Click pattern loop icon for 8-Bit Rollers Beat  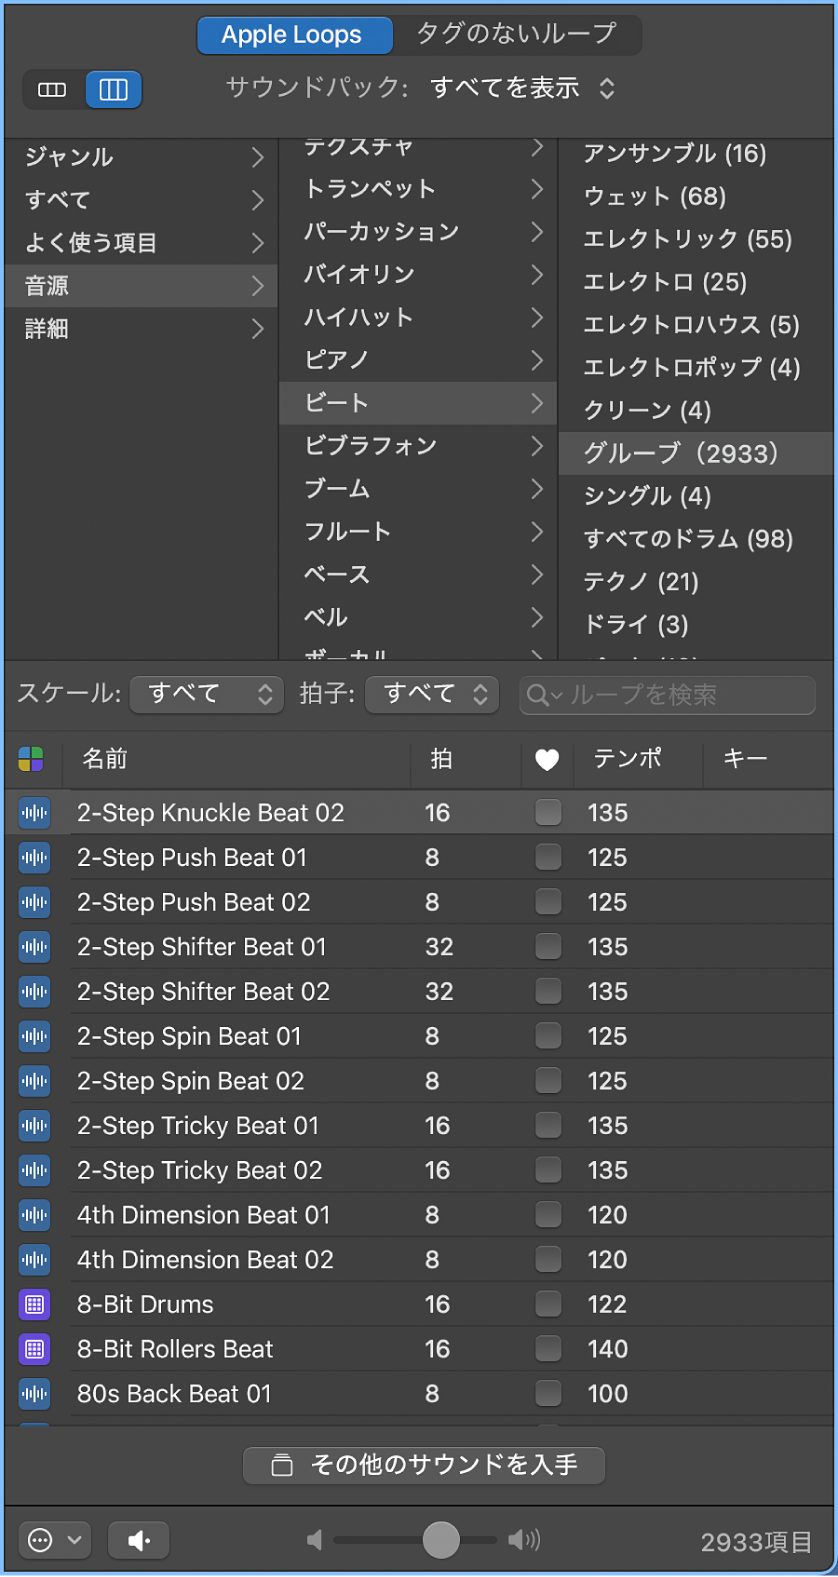click(x=34, y=1349)
